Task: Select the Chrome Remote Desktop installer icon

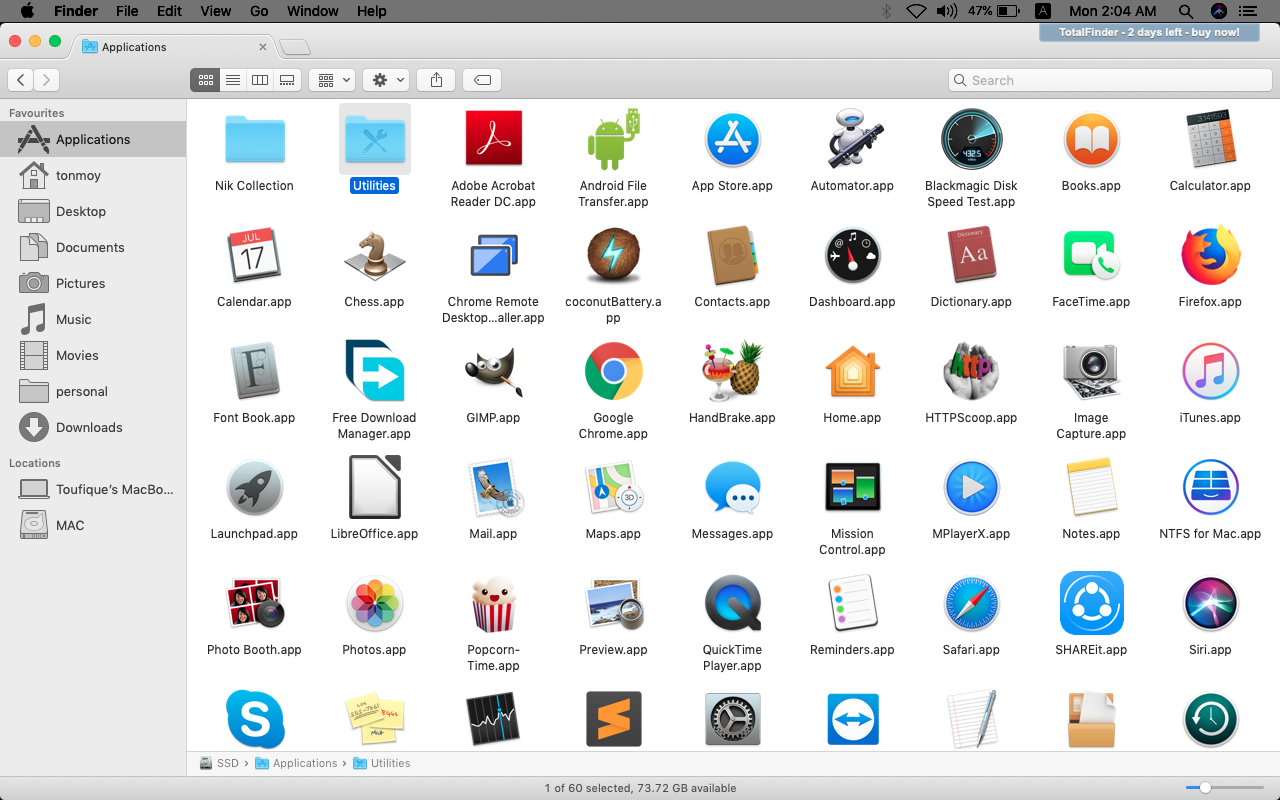Action: point(493,256)
